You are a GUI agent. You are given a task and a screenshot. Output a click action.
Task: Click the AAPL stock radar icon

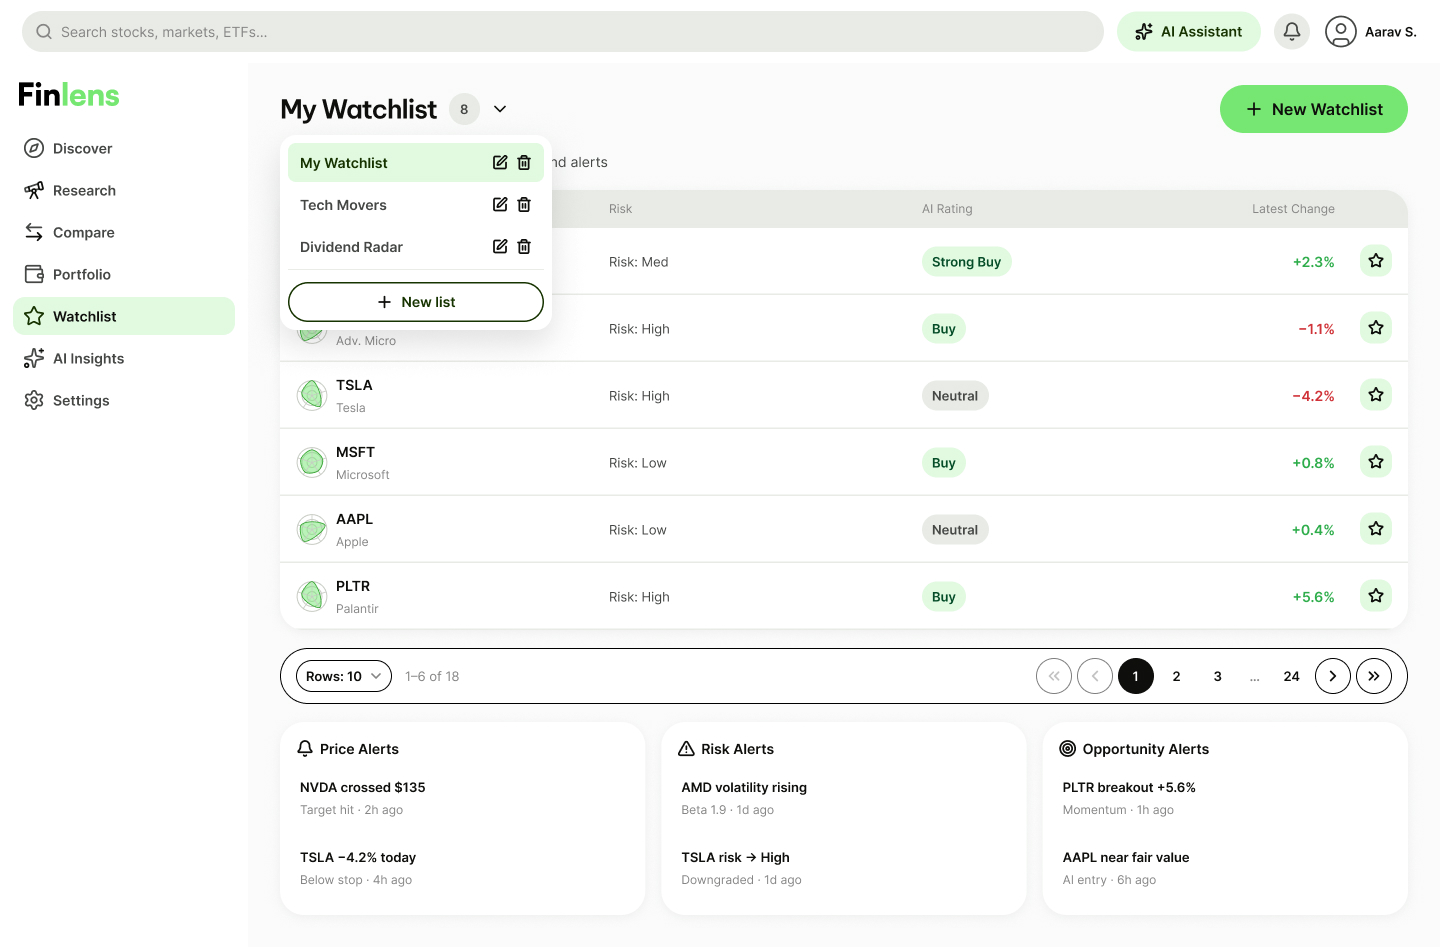312,529
